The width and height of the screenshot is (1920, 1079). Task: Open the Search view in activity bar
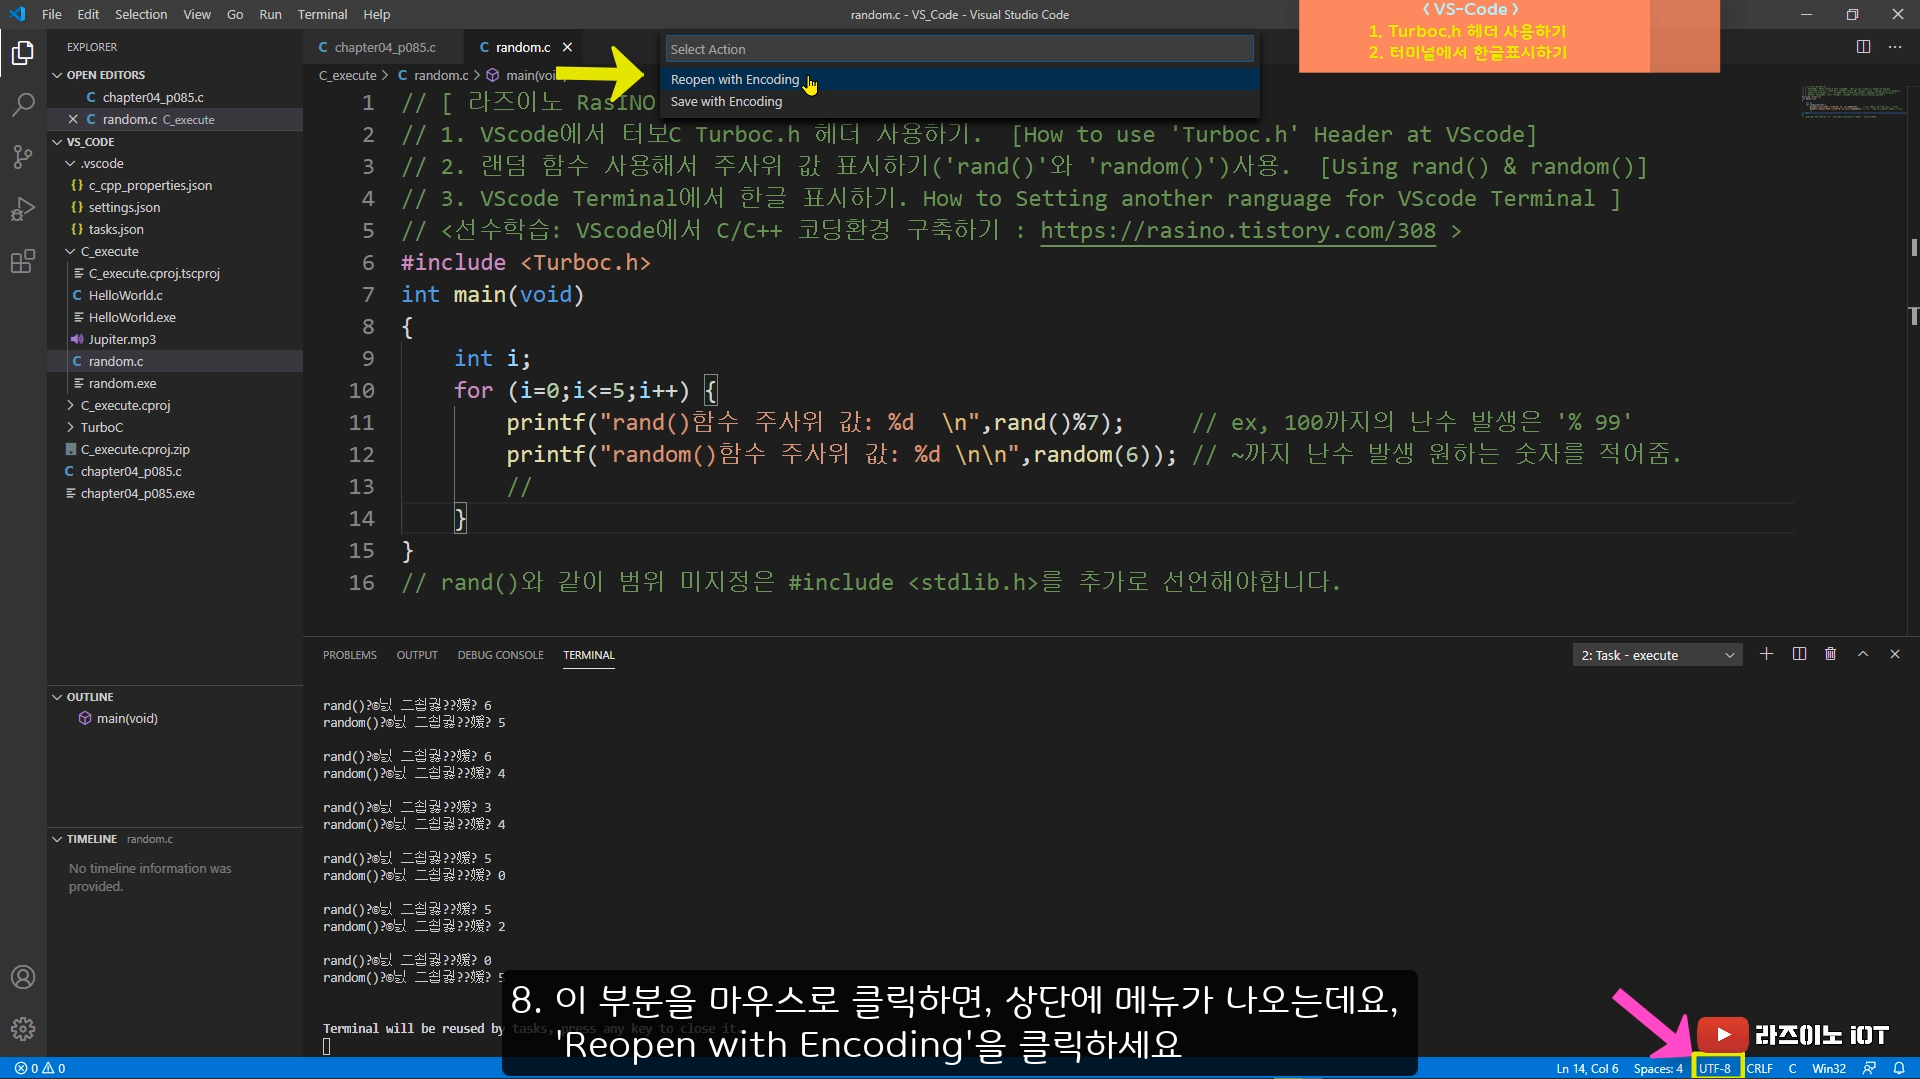click(23, 104)
